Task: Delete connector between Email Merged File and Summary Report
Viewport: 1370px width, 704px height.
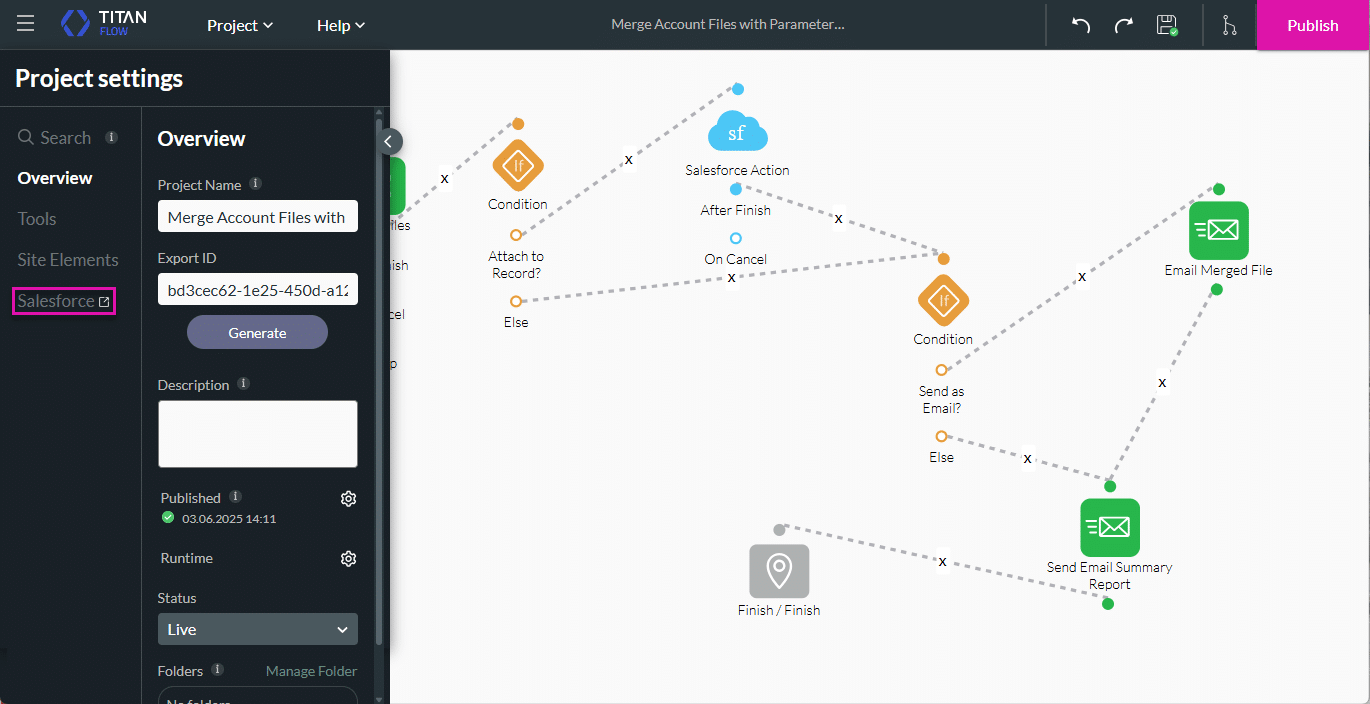Action: [x=1162, y=382]
